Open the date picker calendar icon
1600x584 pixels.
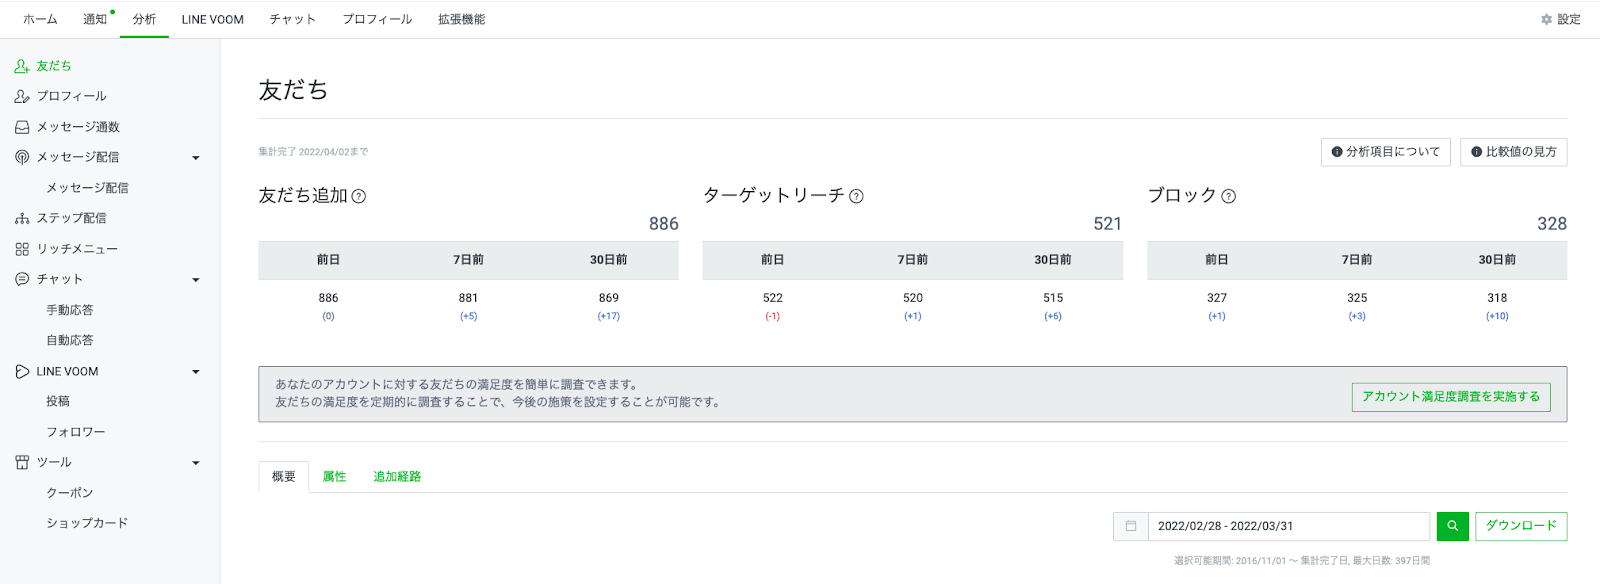[x=1131, y=526]
